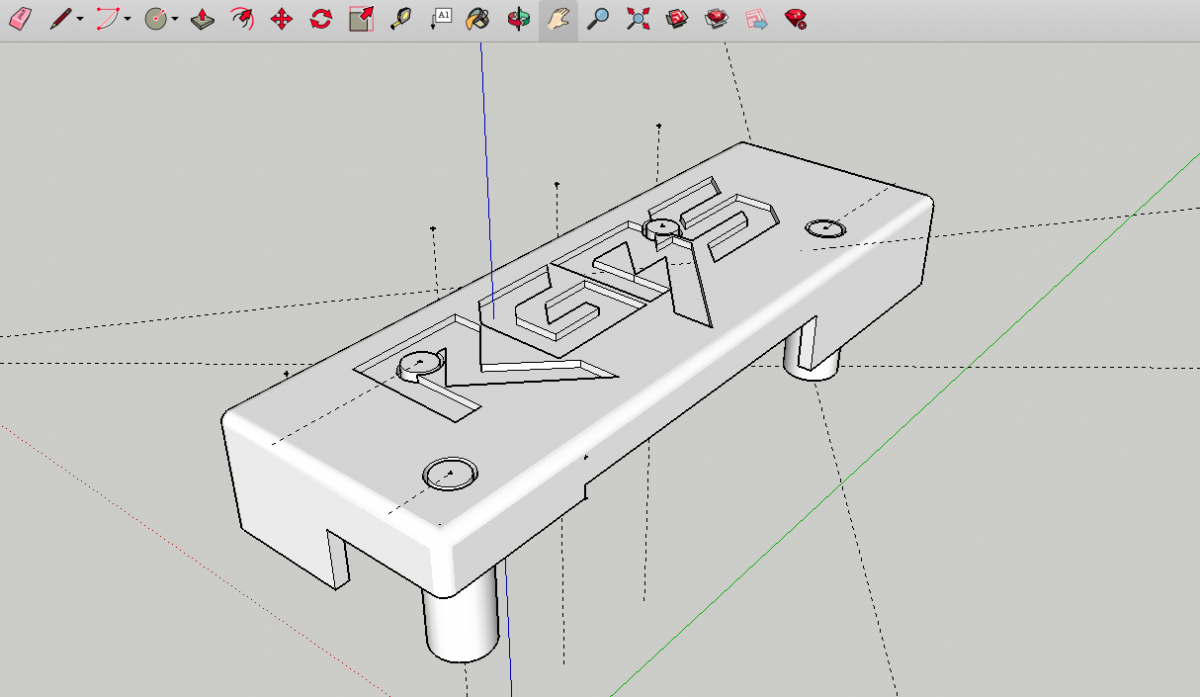Open the Line tool dropdown arrow
The width and height of the screenshot is (1200, 697).
(x=80, y=19)
